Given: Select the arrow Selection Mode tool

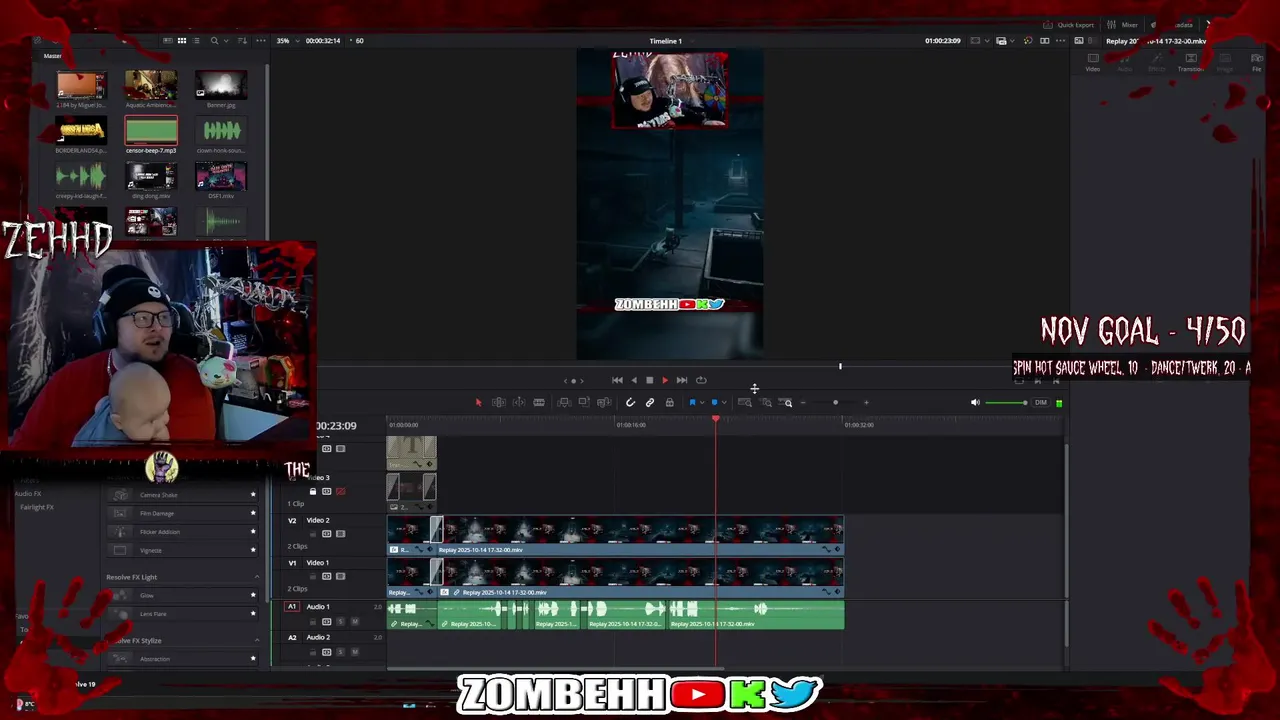Looking at the screenshot, I should click(x=478, y=402).
